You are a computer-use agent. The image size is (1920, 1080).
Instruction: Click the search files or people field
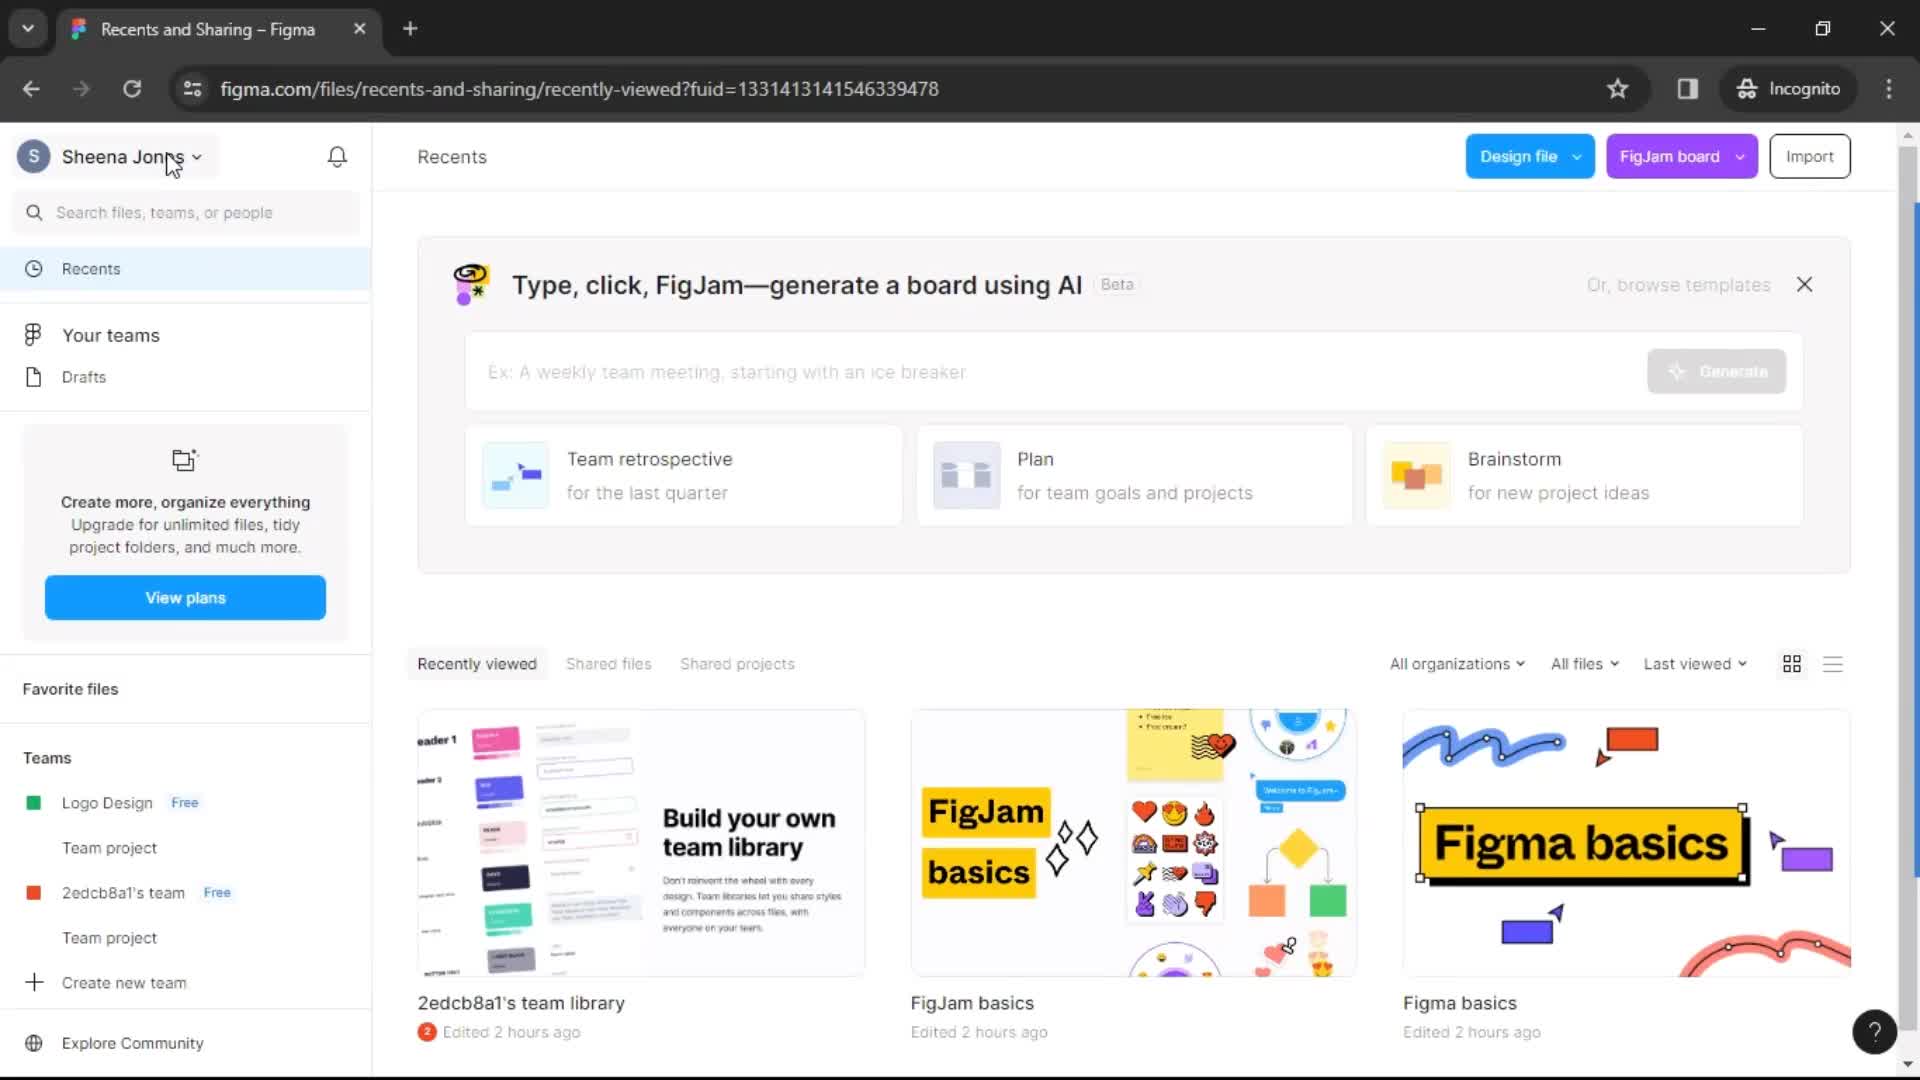pos(185,212)
